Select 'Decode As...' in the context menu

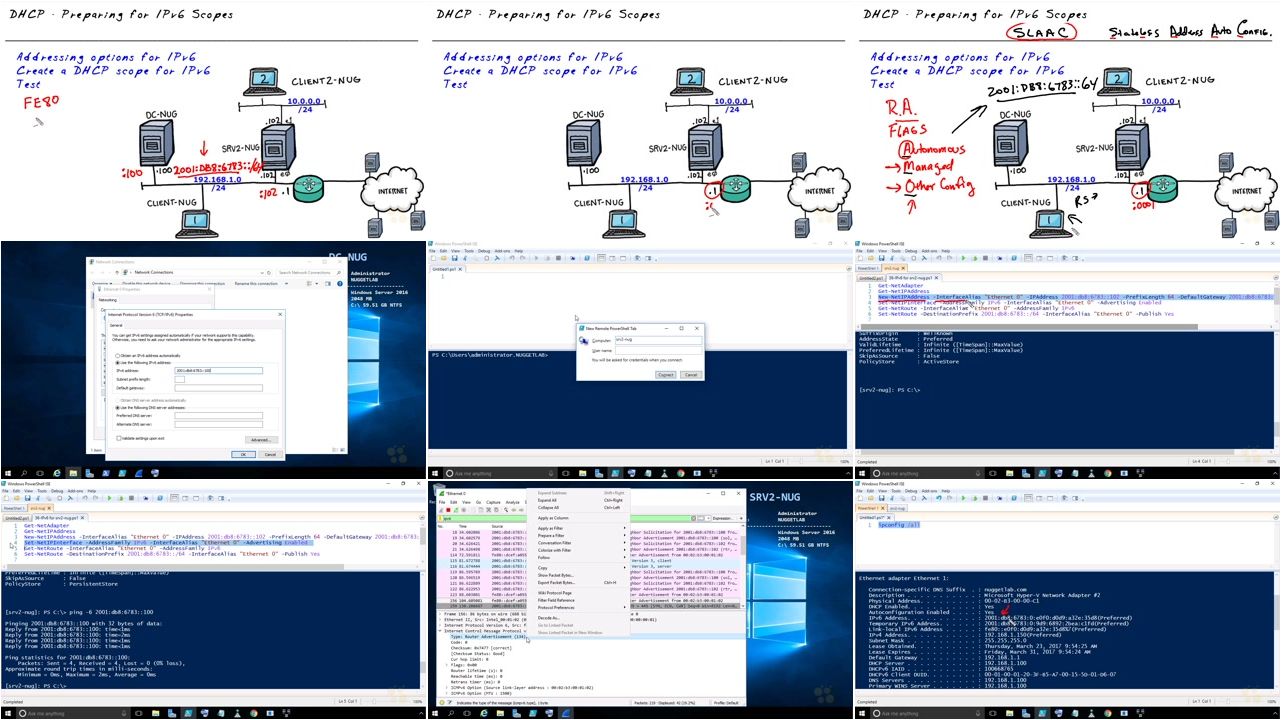[550, 618]
